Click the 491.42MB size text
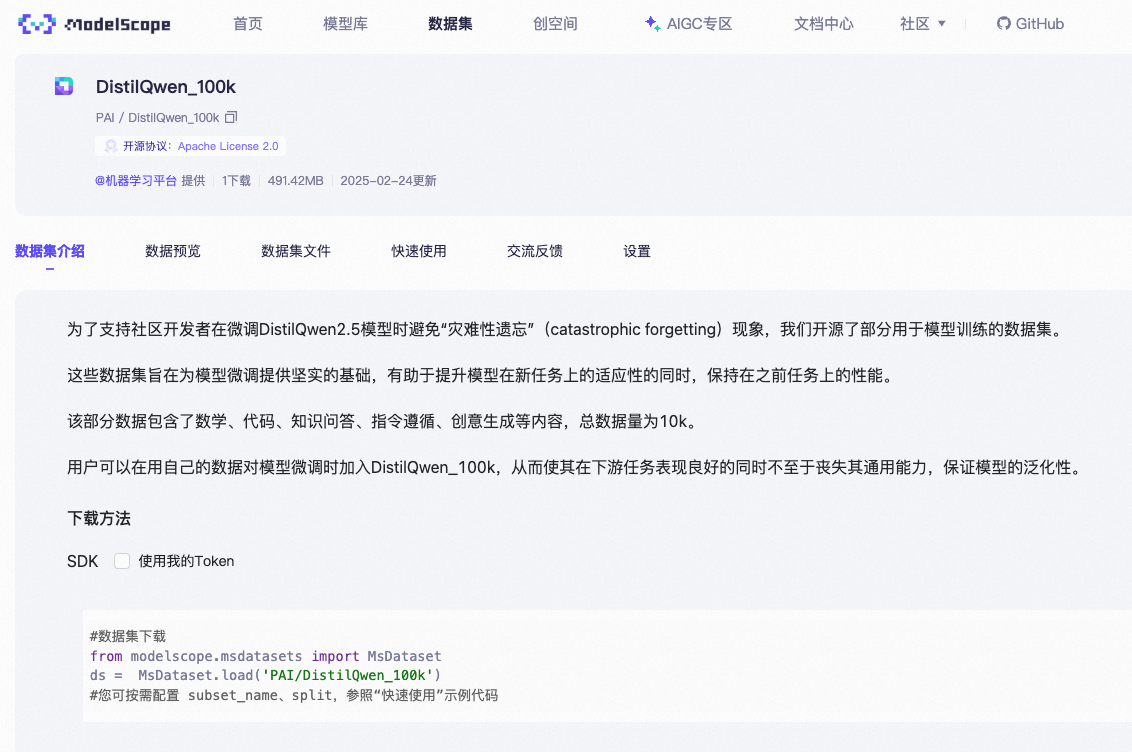The height and width of the screenshot is (752, 1132). click(x=295, y=180)
